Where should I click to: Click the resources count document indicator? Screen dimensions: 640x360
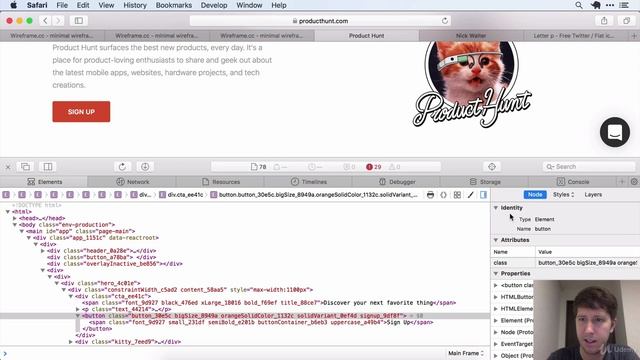coord(258,167)
